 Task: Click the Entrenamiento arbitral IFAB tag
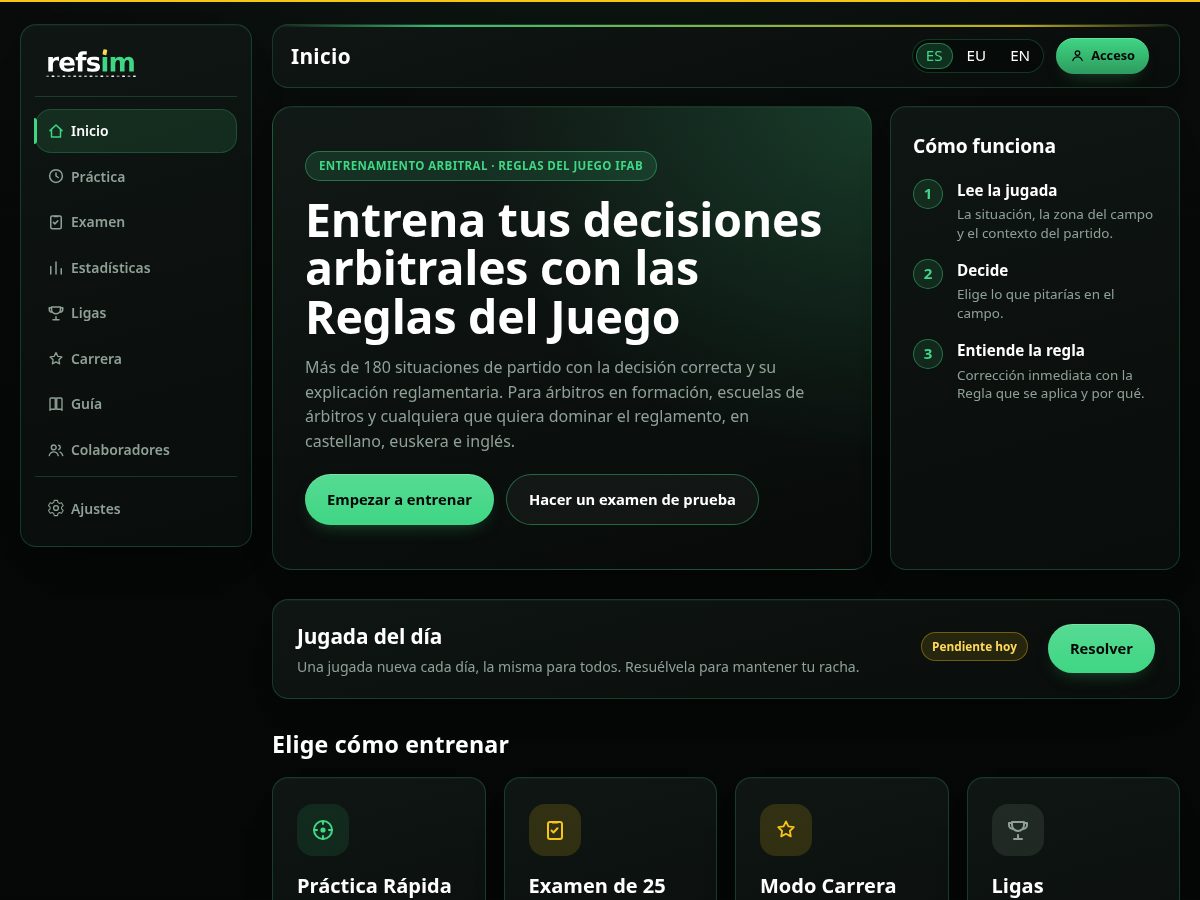tap(481, 166)
